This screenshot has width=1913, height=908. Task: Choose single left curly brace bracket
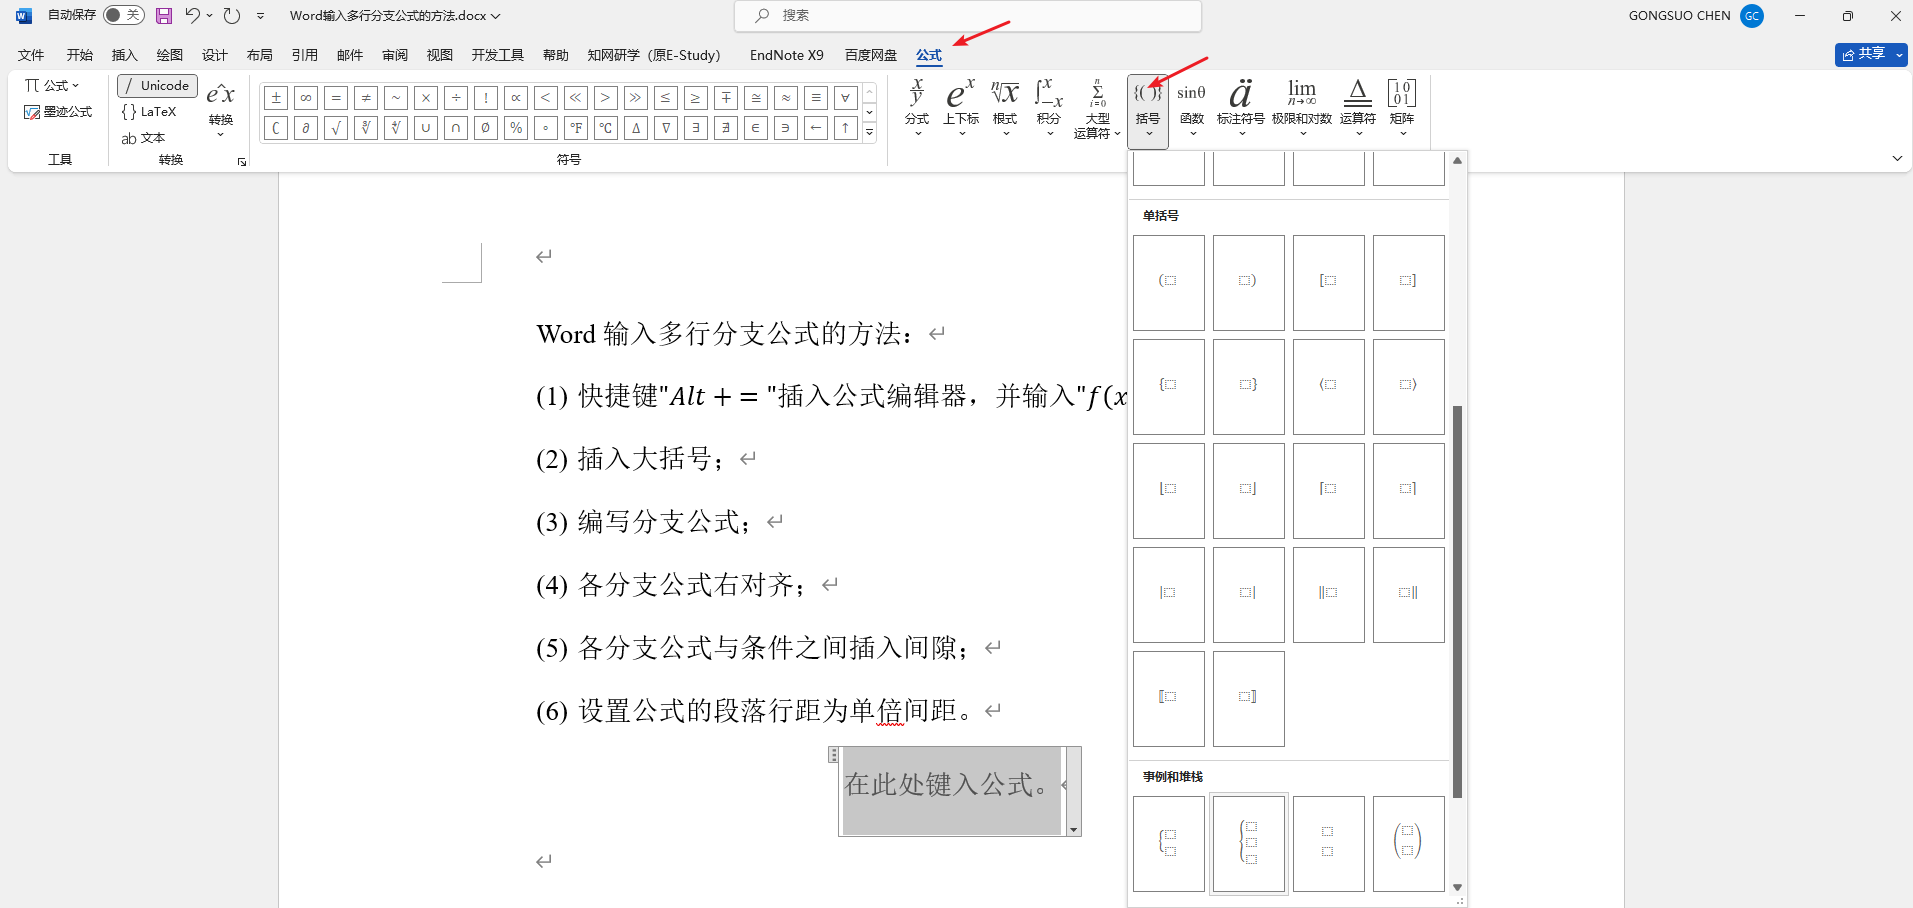pos(1169,387)
